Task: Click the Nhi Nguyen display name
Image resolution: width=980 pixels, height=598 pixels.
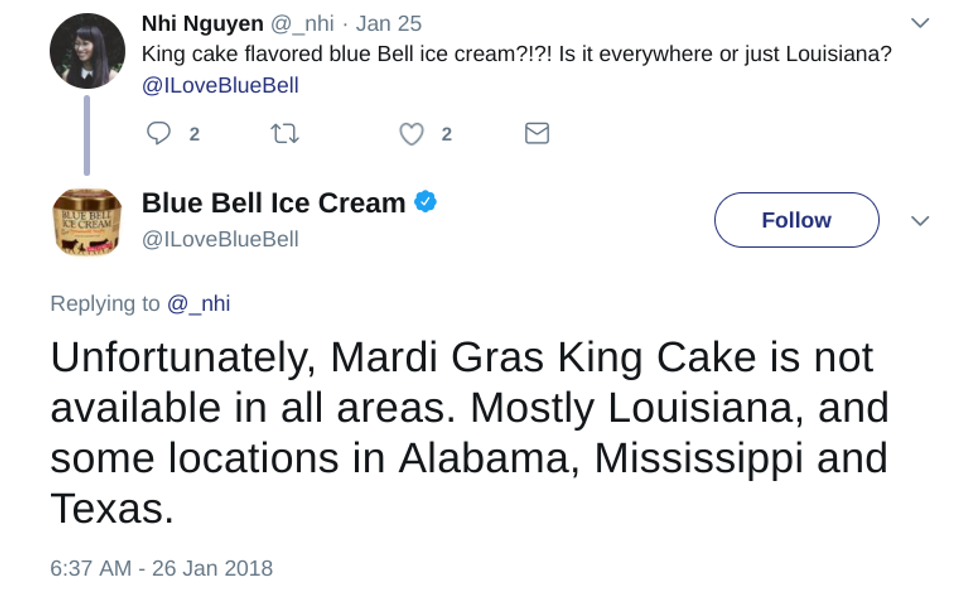Action: [202, 23]
